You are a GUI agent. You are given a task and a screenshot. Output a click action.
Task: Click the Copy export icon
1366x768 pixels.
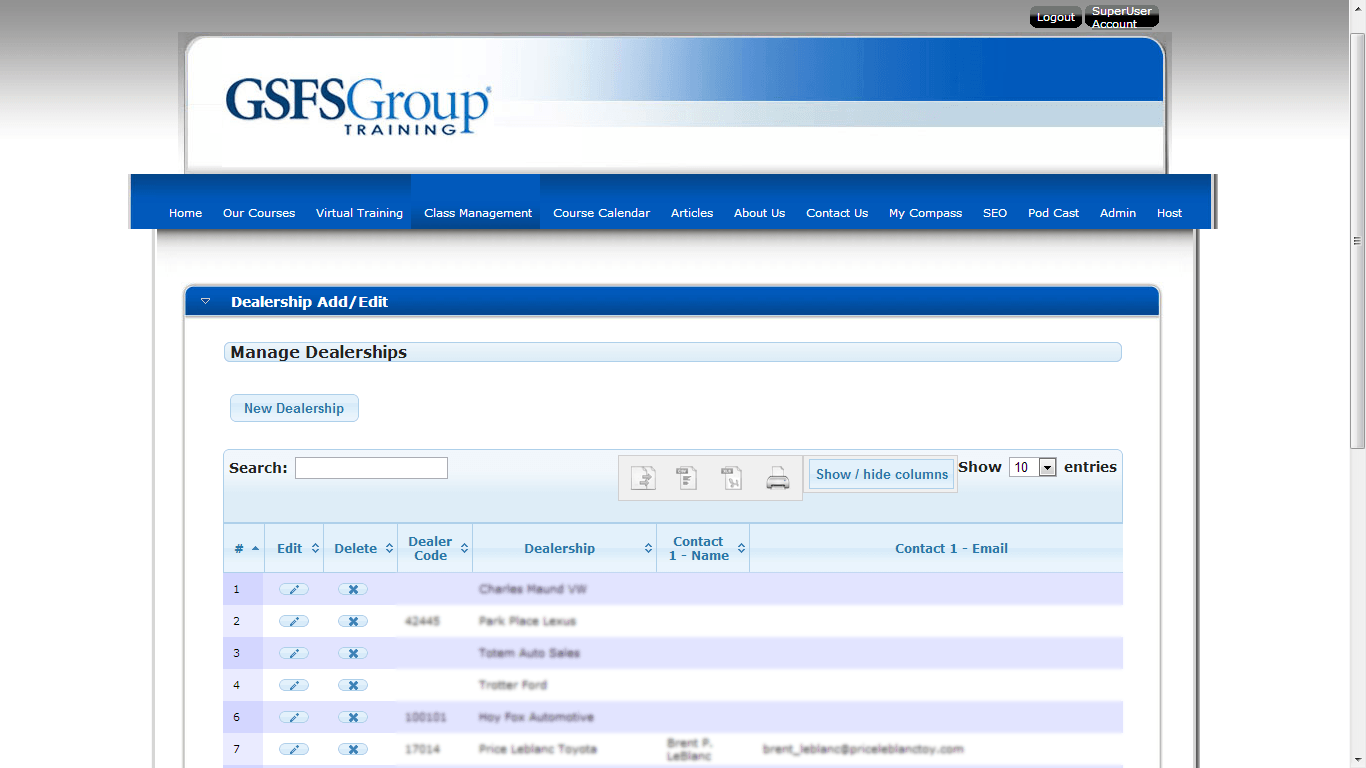click(x=643, y=478)
